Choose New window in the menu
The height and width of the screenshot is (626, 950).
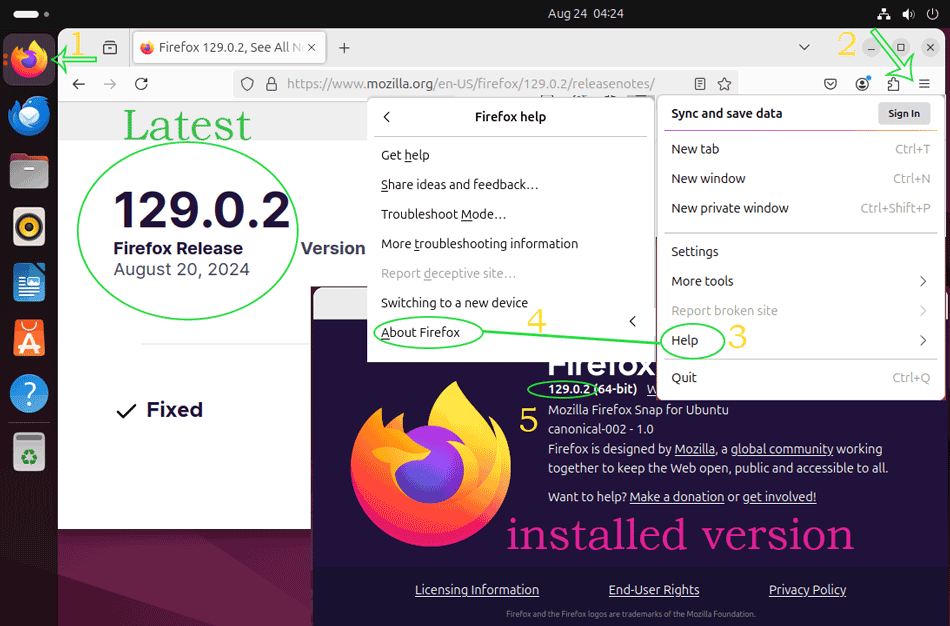click(800, 179)
